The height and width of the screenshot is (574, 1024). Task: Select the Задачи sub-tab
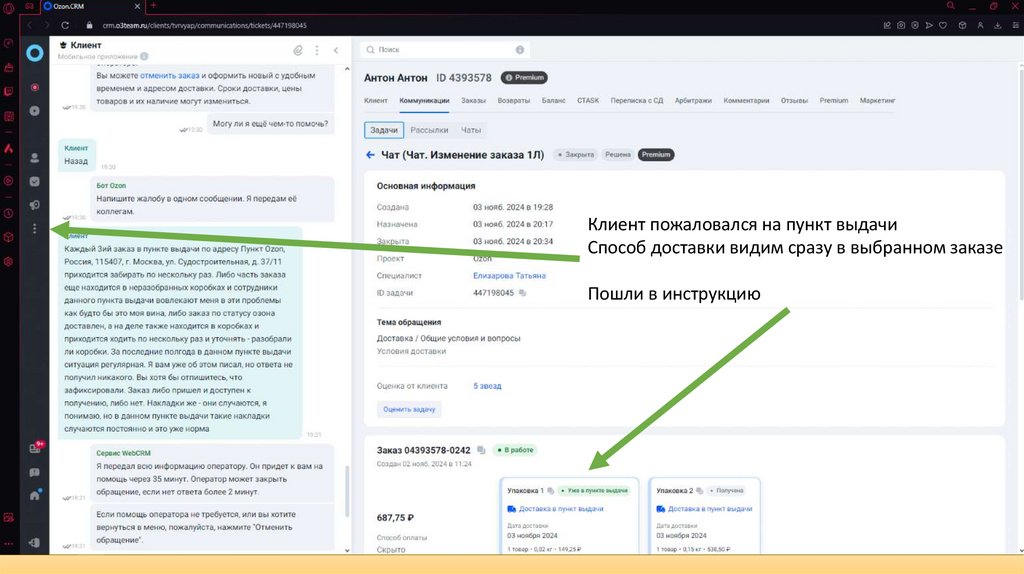click(384, 130)
